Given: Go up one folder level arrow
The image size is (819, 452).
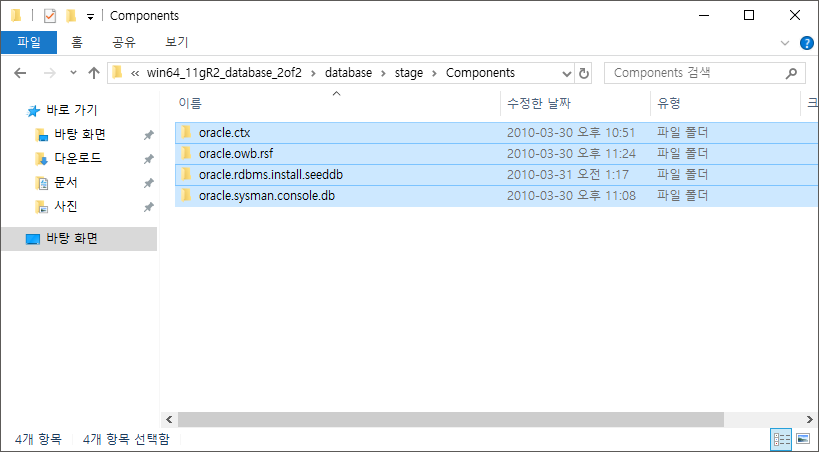Looking at the screenshot, I should tap(94, 73).
